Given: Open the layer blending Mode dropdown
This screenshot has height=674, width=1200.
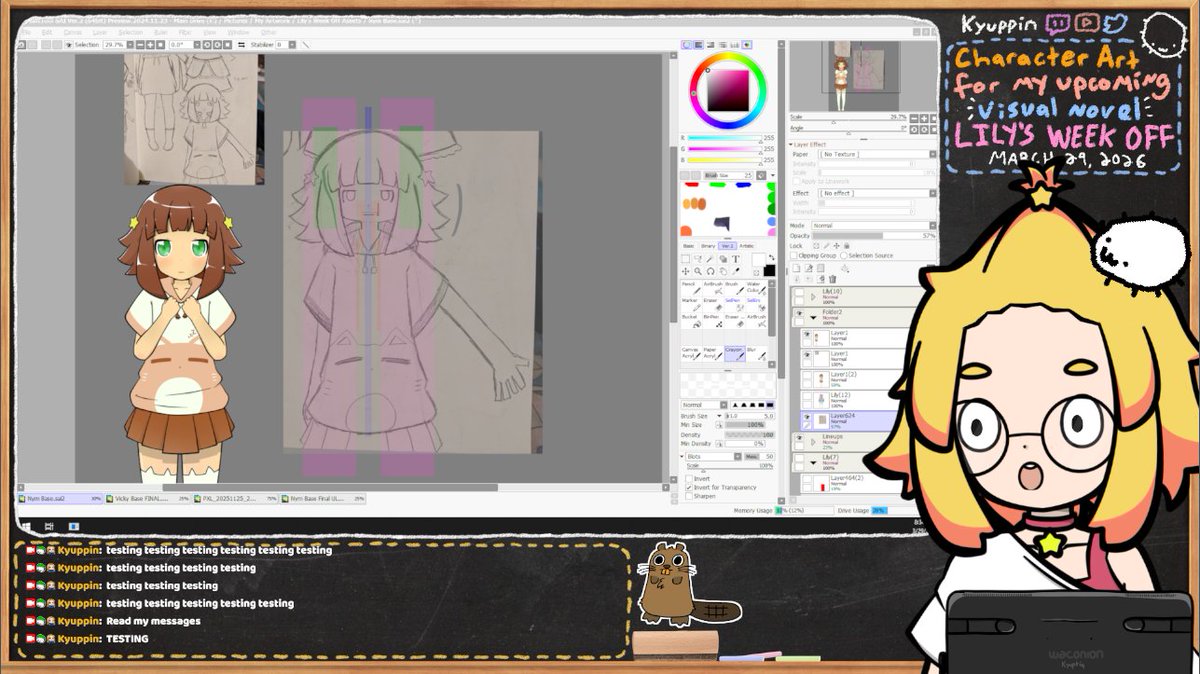Looking at the screenshot, I should tap(874, 225).
